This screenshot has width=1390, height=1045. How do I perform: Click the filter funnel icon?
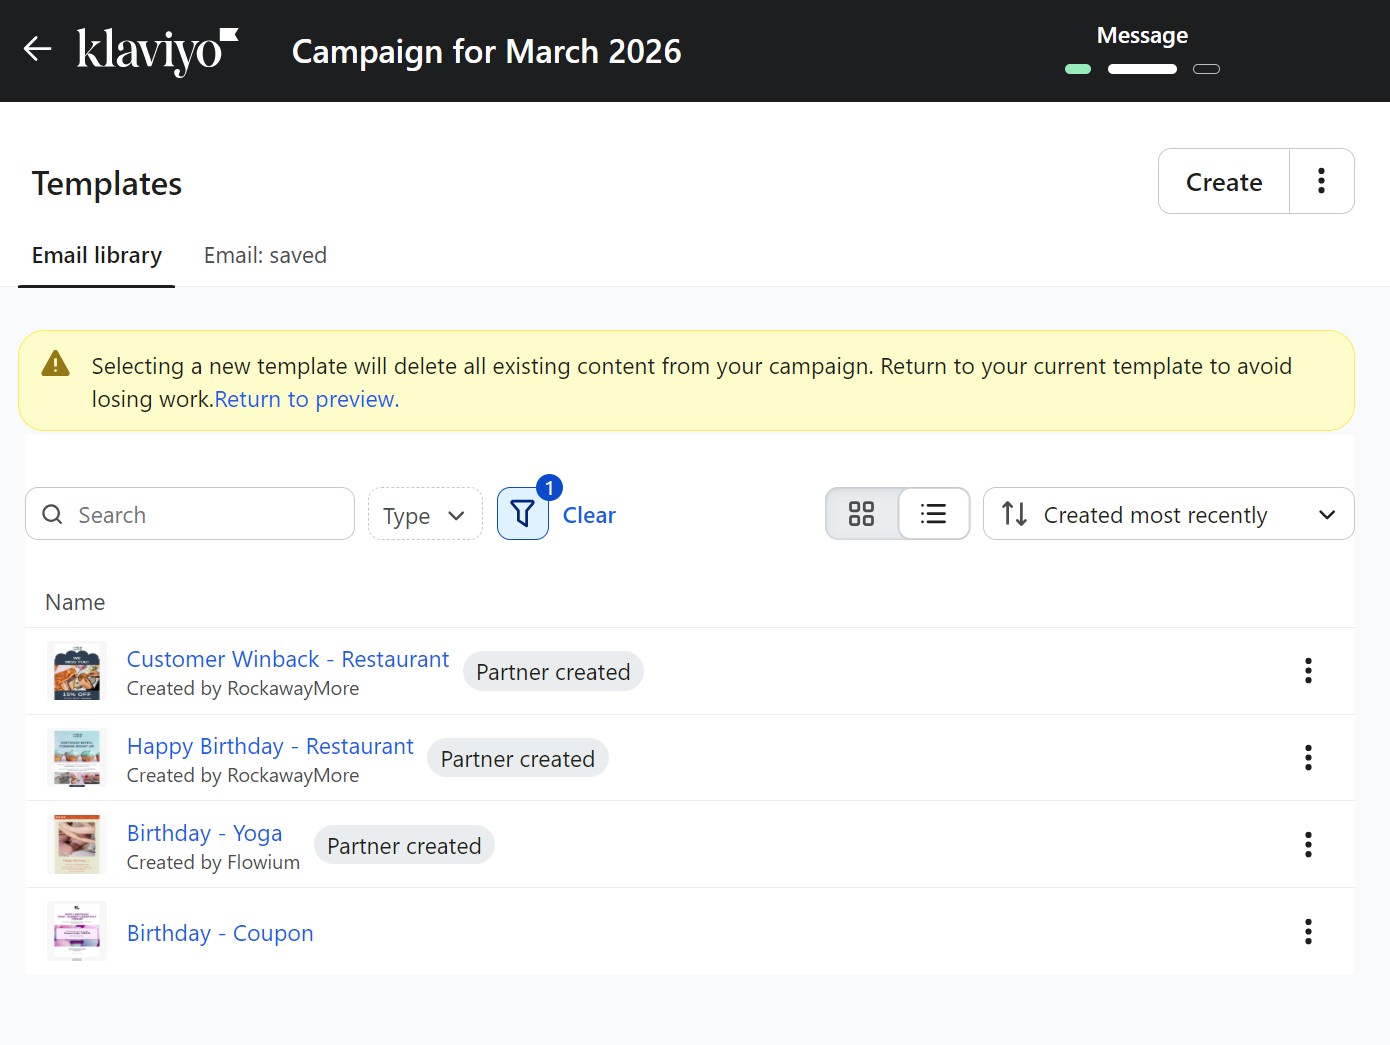tap(522, 514)
